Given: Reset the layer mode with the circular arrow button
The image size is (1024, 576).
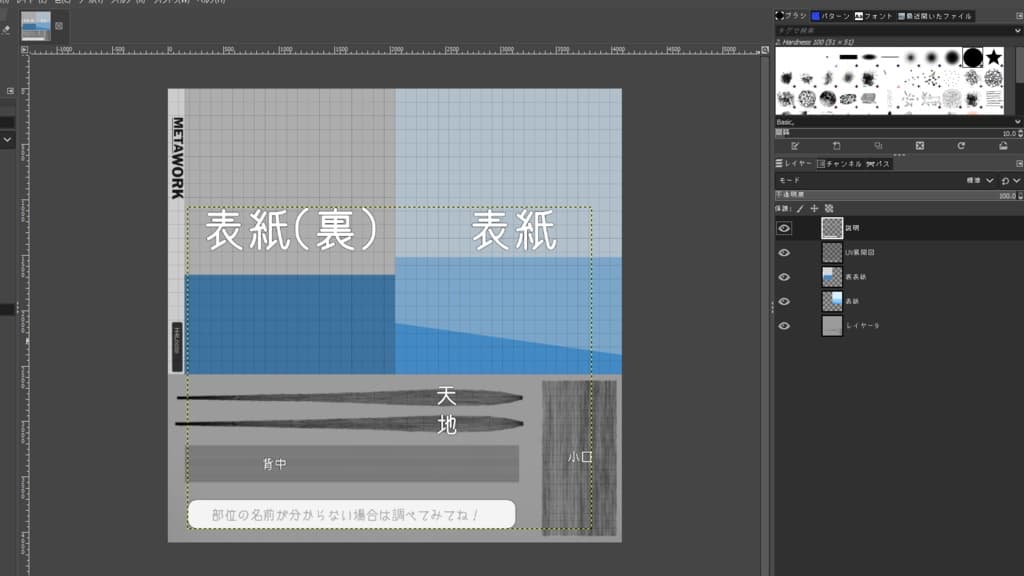Looking at the screenshot, I should [1005, 181].
